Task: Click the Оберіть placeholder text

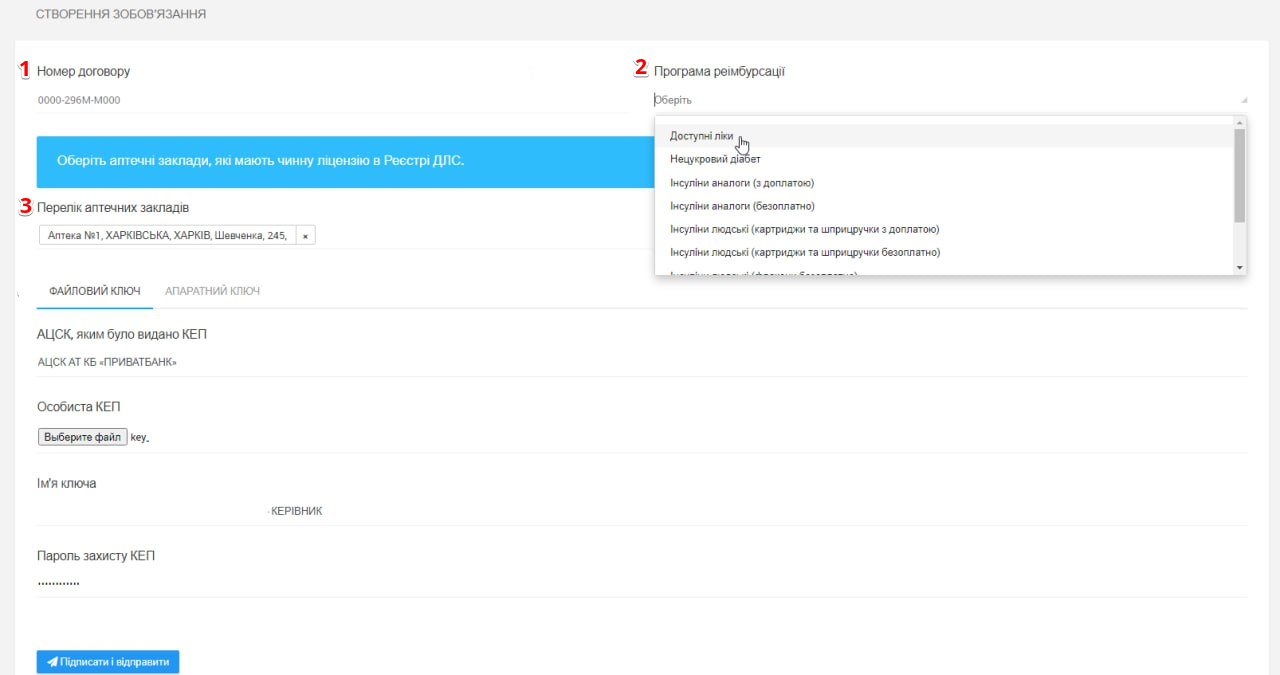Action: pos(673,100)
